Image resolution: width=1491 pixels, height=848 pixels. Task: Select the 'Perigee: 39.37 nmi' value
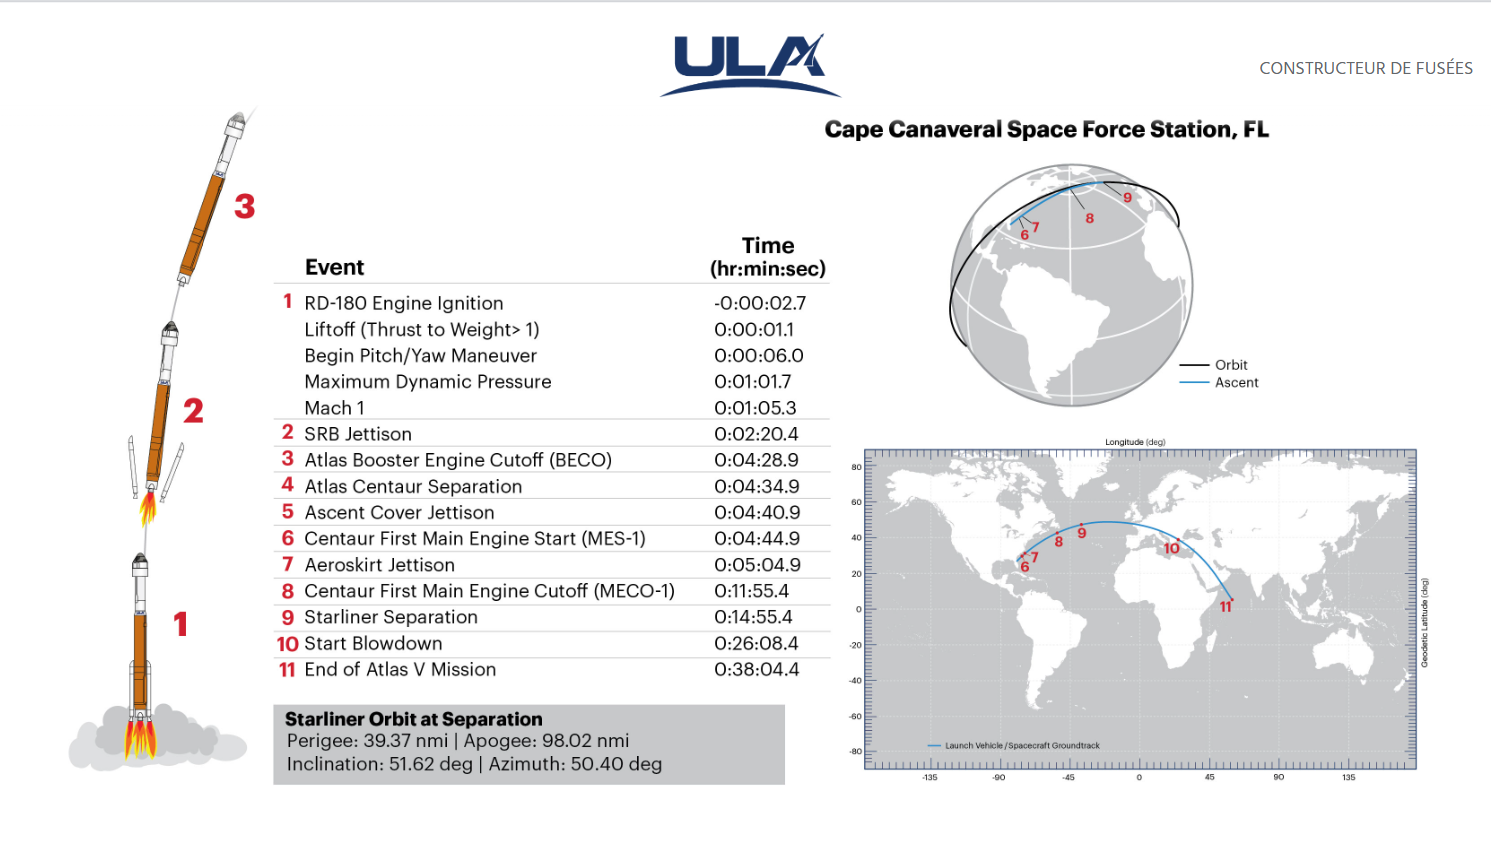click(367, 741)
